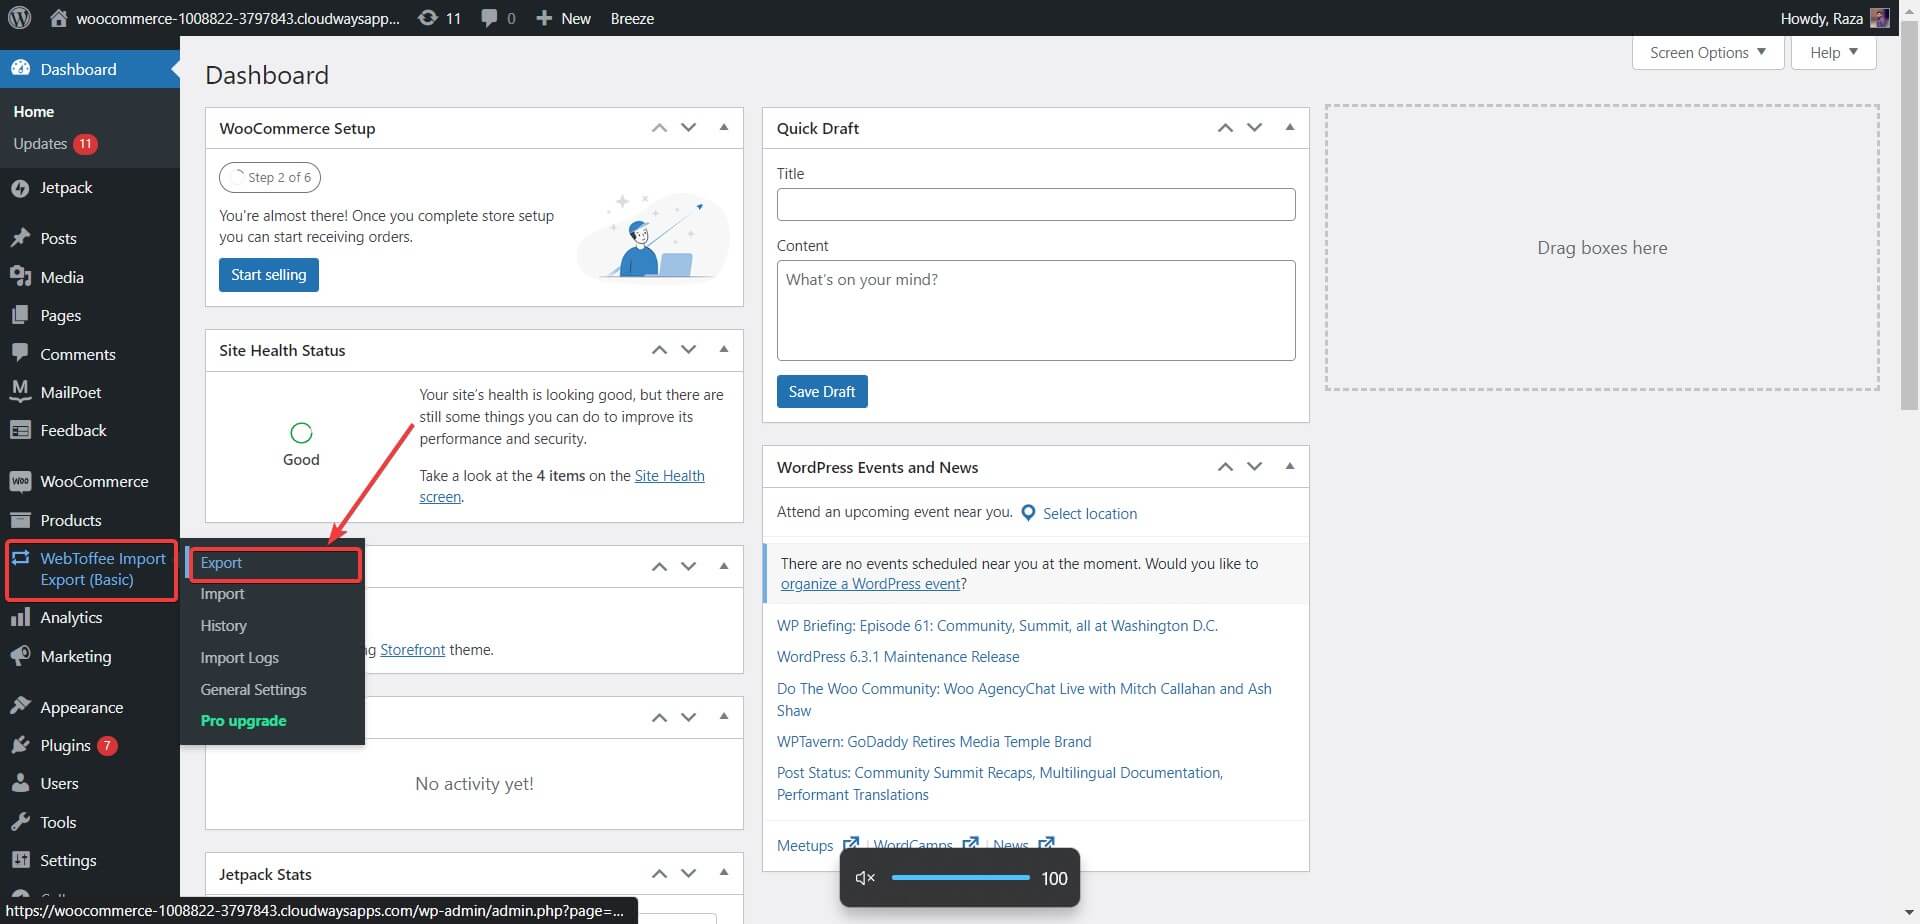Toggle the WordPress Events and News panel
This screenshot has width=1920, height=924.
pos(1290,467)
